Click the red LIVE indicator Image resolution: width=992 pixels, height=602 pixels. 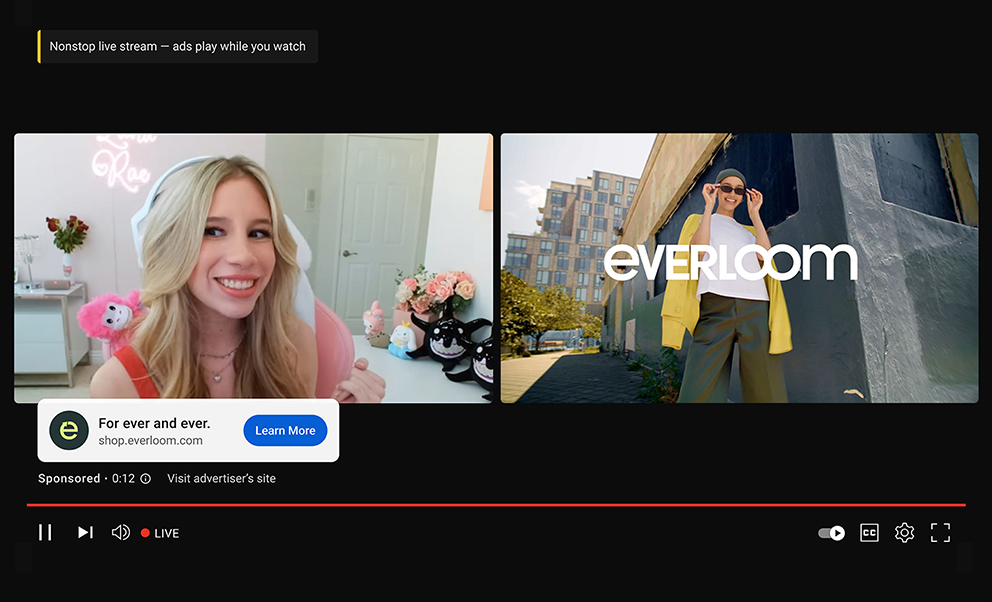[159, 532]
